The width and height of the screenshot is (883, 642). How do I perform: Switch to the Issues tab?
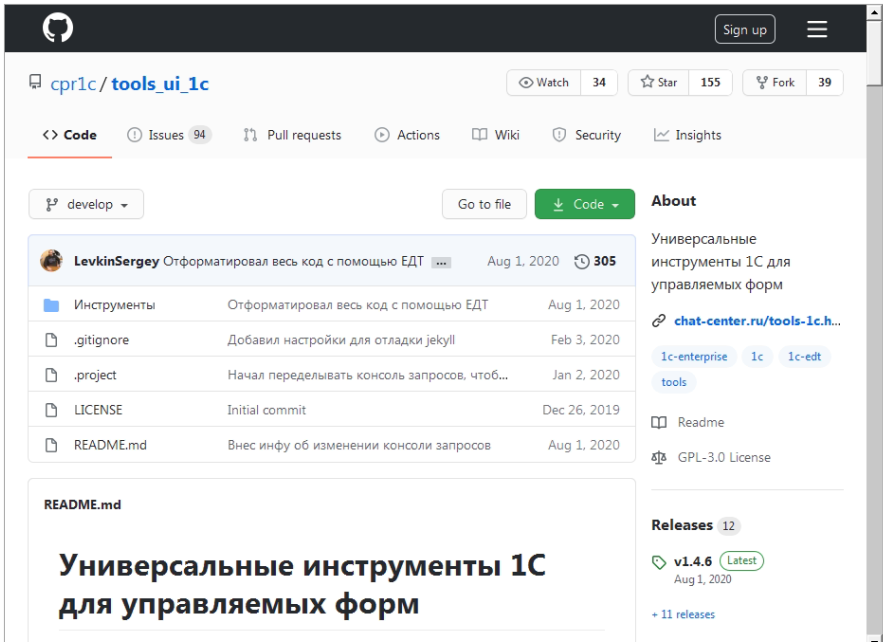pyautogui.click(x=169, y=135)
